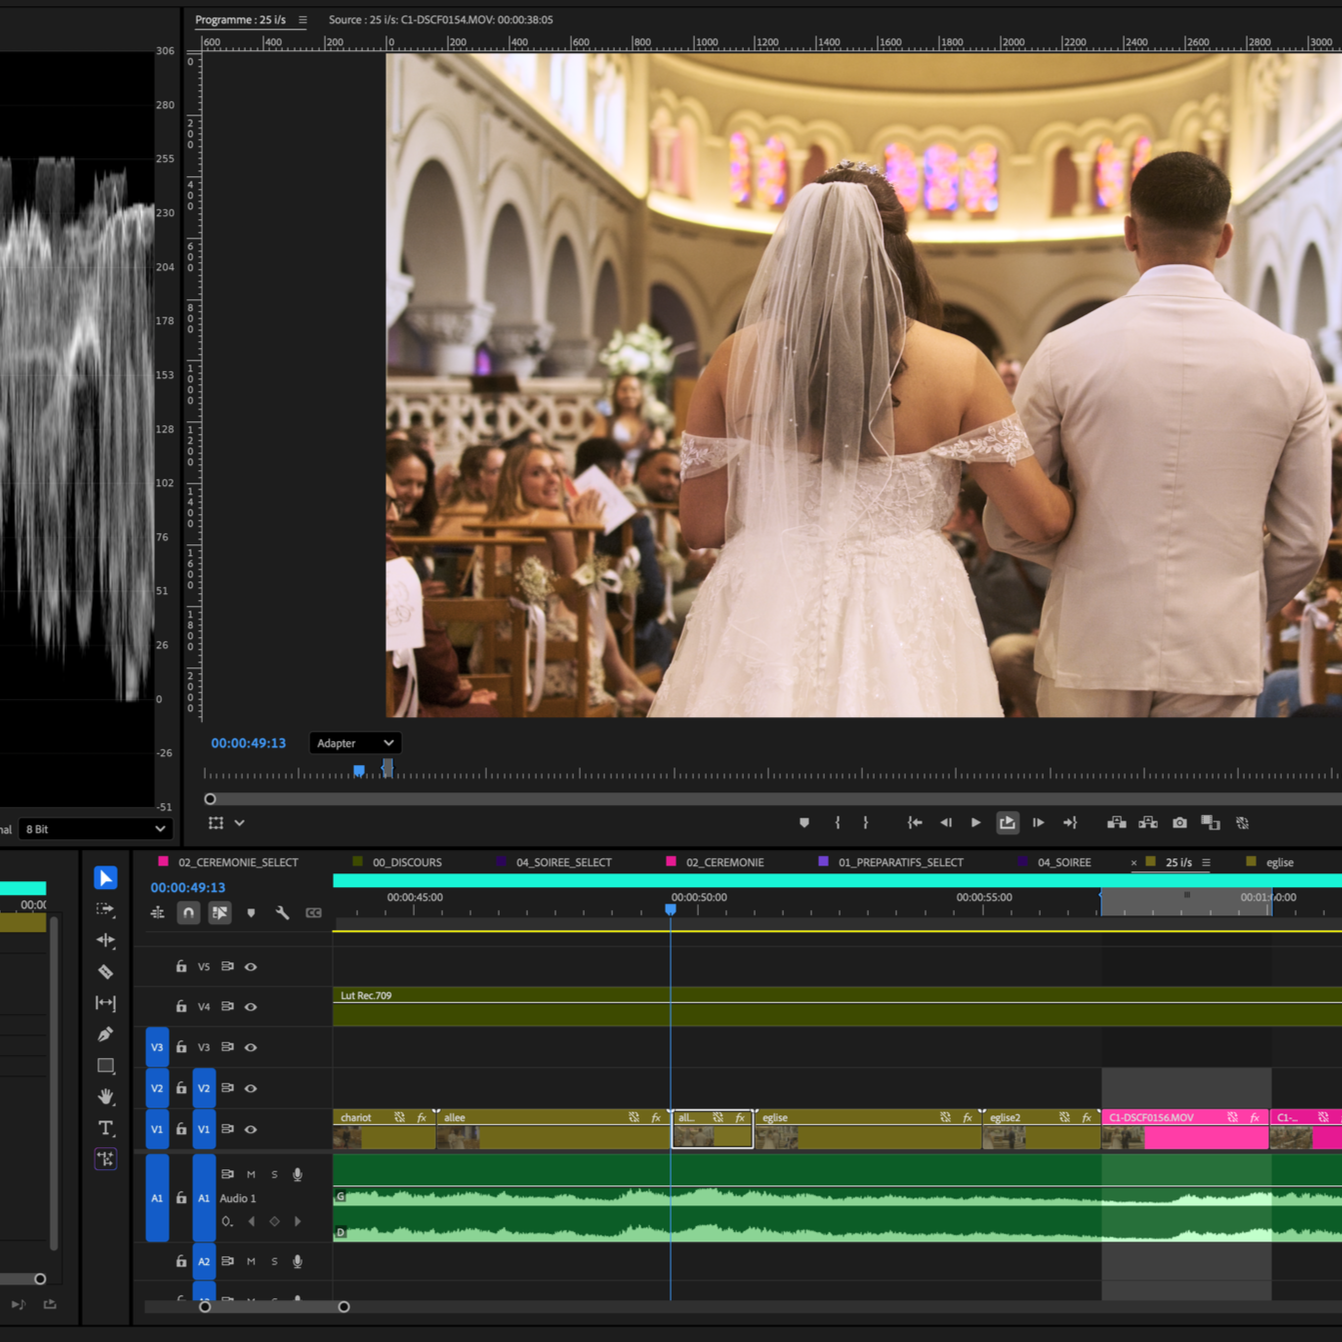Viewport: 1342px width, 1342px height.
Task: Click the Export Frame camera icon
Action: pos(1180,823)
